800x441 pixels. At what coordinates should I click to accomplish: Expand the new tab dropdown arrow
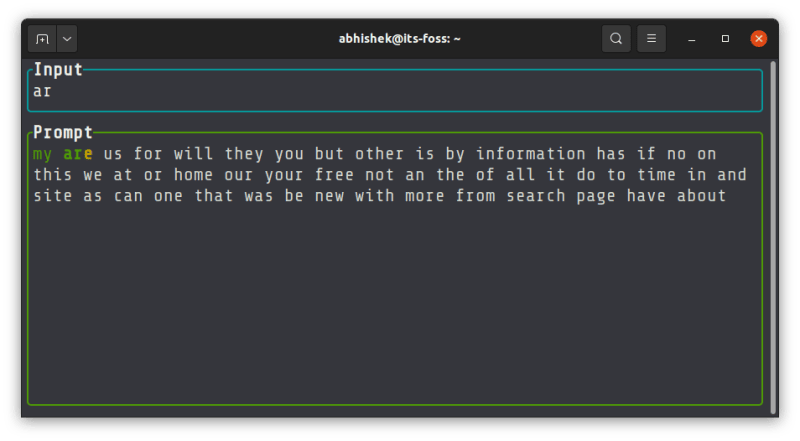coord(67,39)
